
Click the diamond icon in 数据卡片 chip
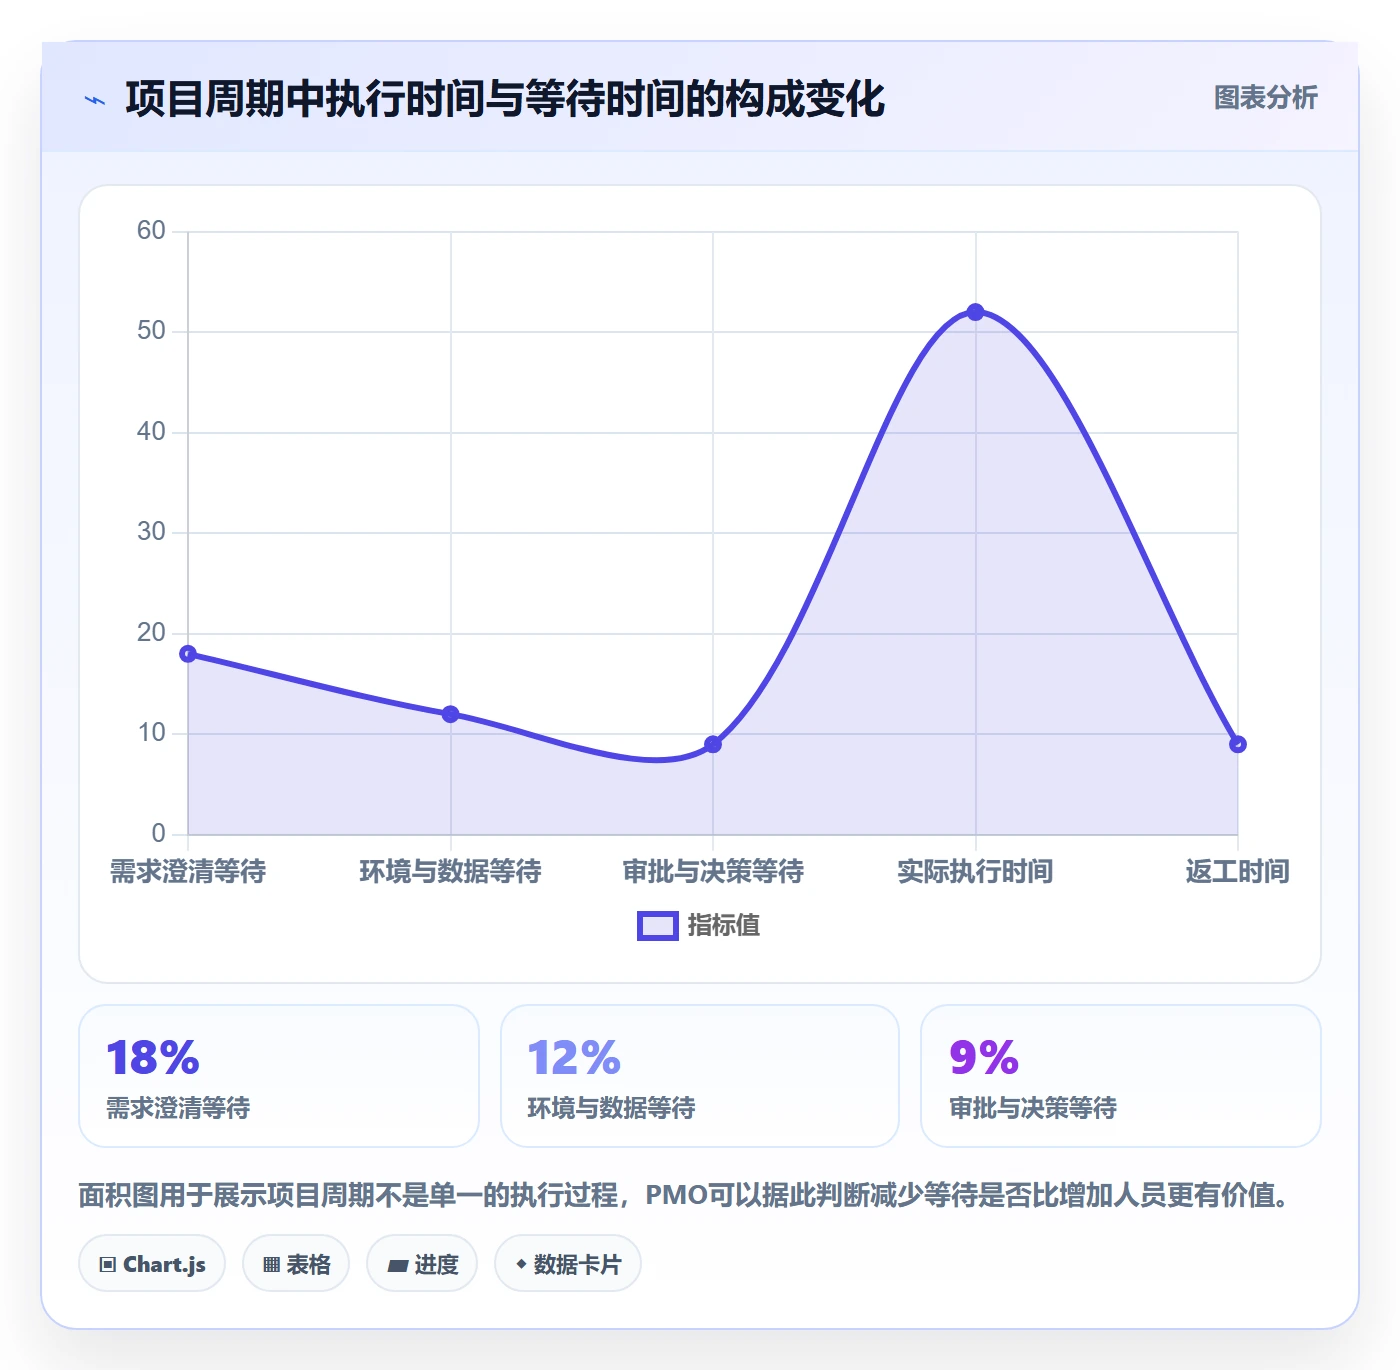tap(521, 1264)
